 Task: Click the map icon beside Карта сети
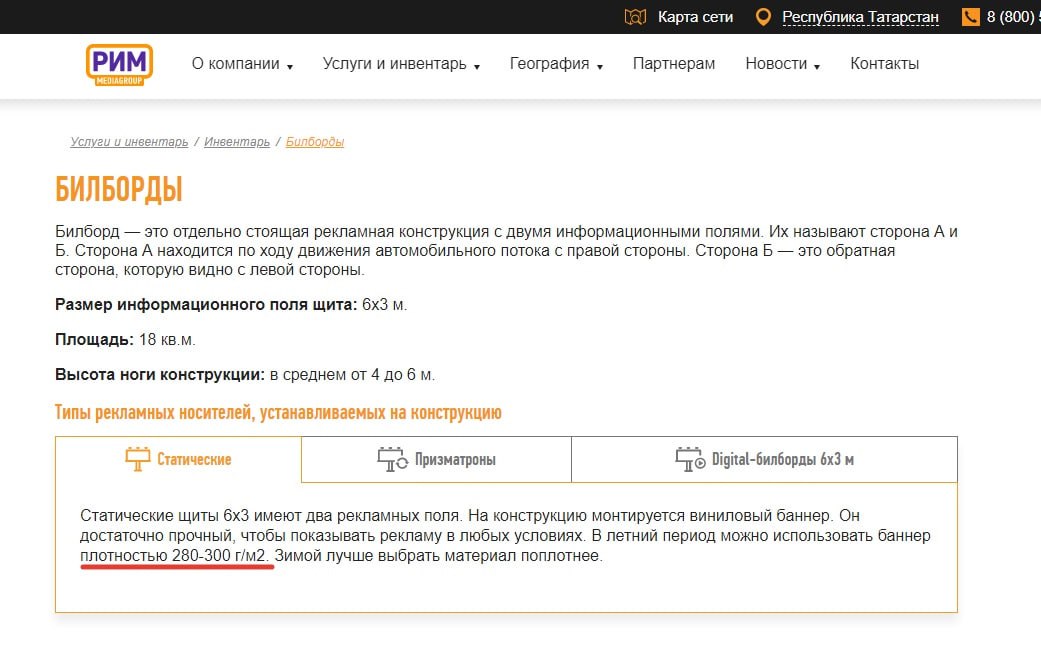coord(635,17)
